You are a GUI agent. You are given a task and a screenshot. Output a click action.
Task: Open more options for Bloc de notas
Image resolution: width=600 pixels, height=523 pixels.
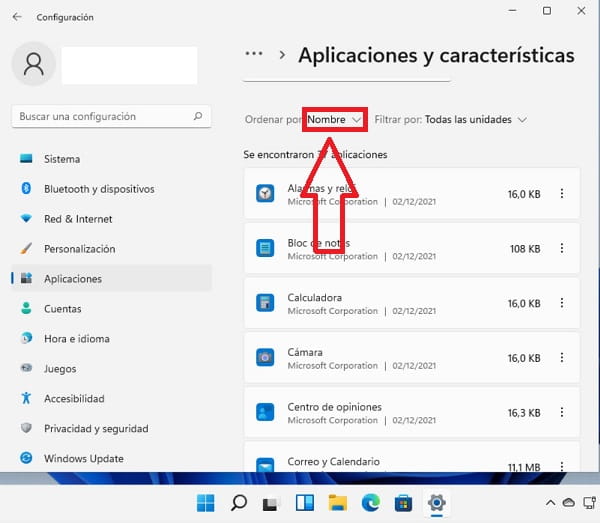click(x=562, y=248)
